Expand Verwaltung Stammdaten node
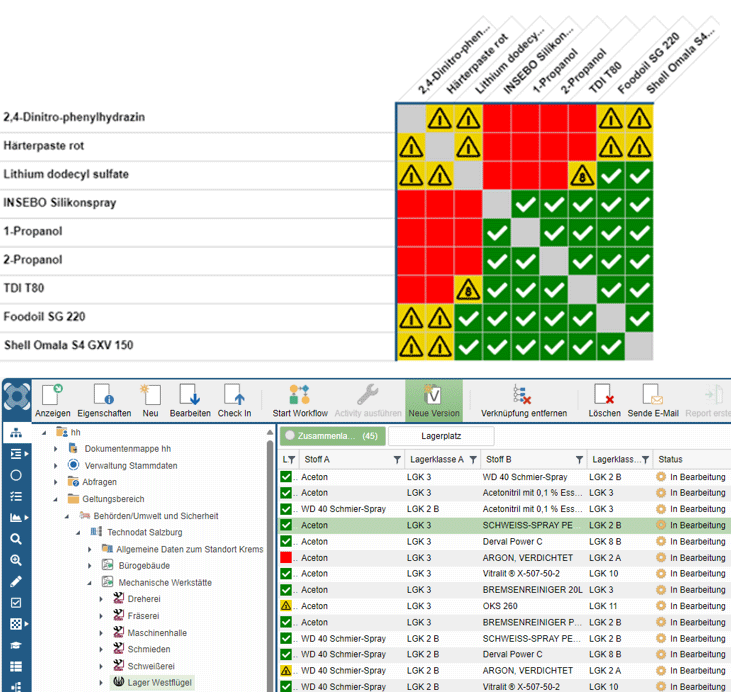 click(x=56, y=466)
